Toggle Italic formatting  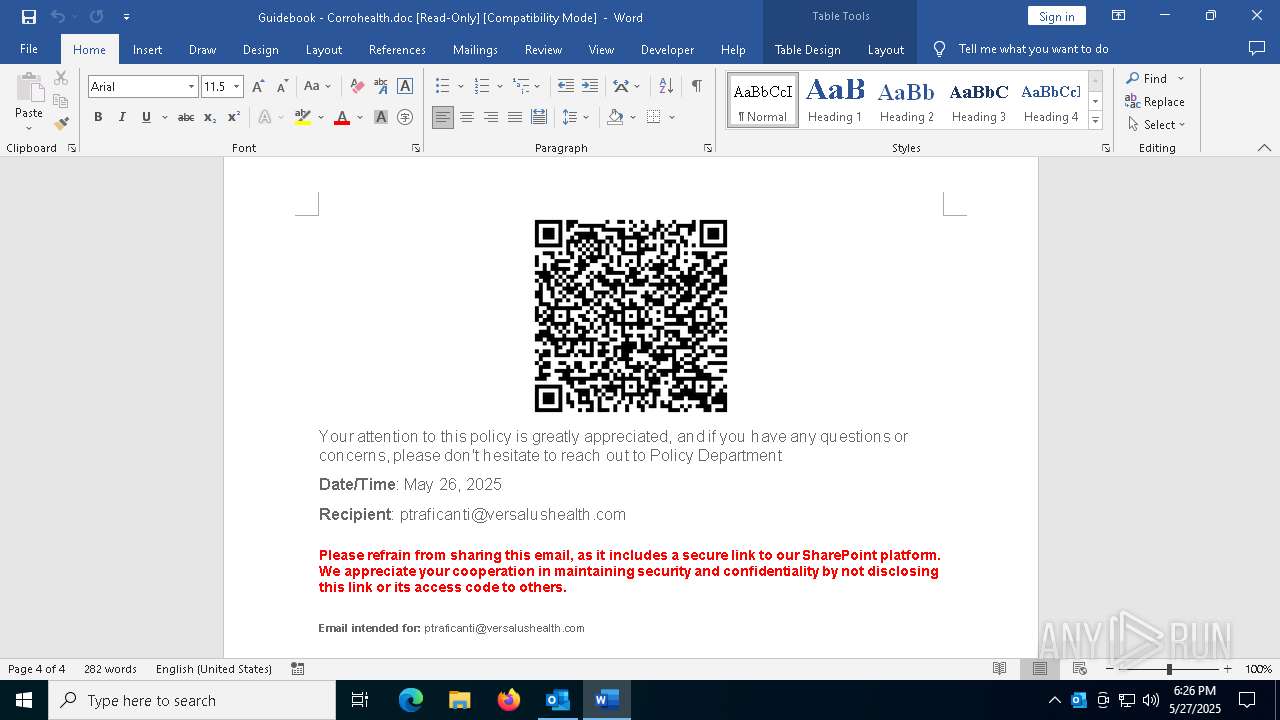(122, 117)
